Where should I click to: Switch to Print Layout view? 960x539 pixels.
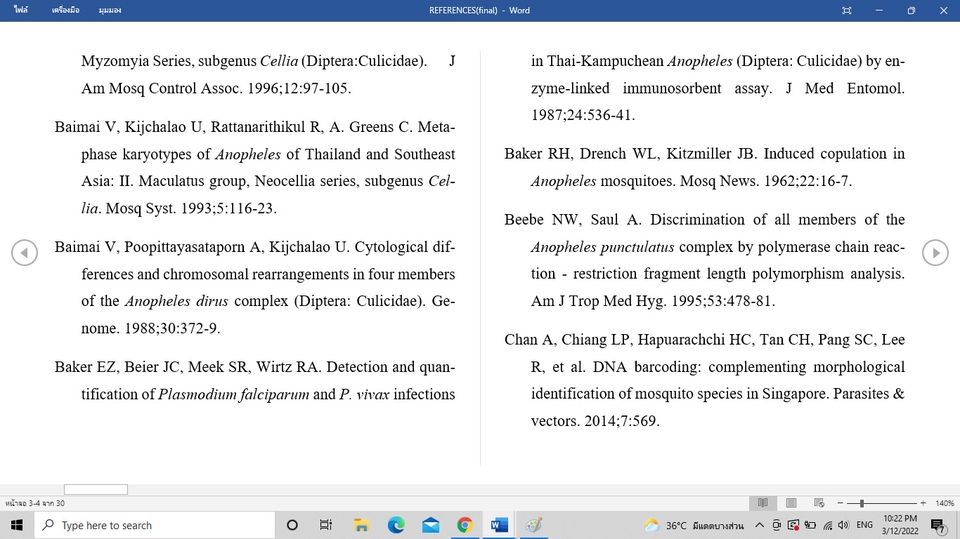point(791,503)
